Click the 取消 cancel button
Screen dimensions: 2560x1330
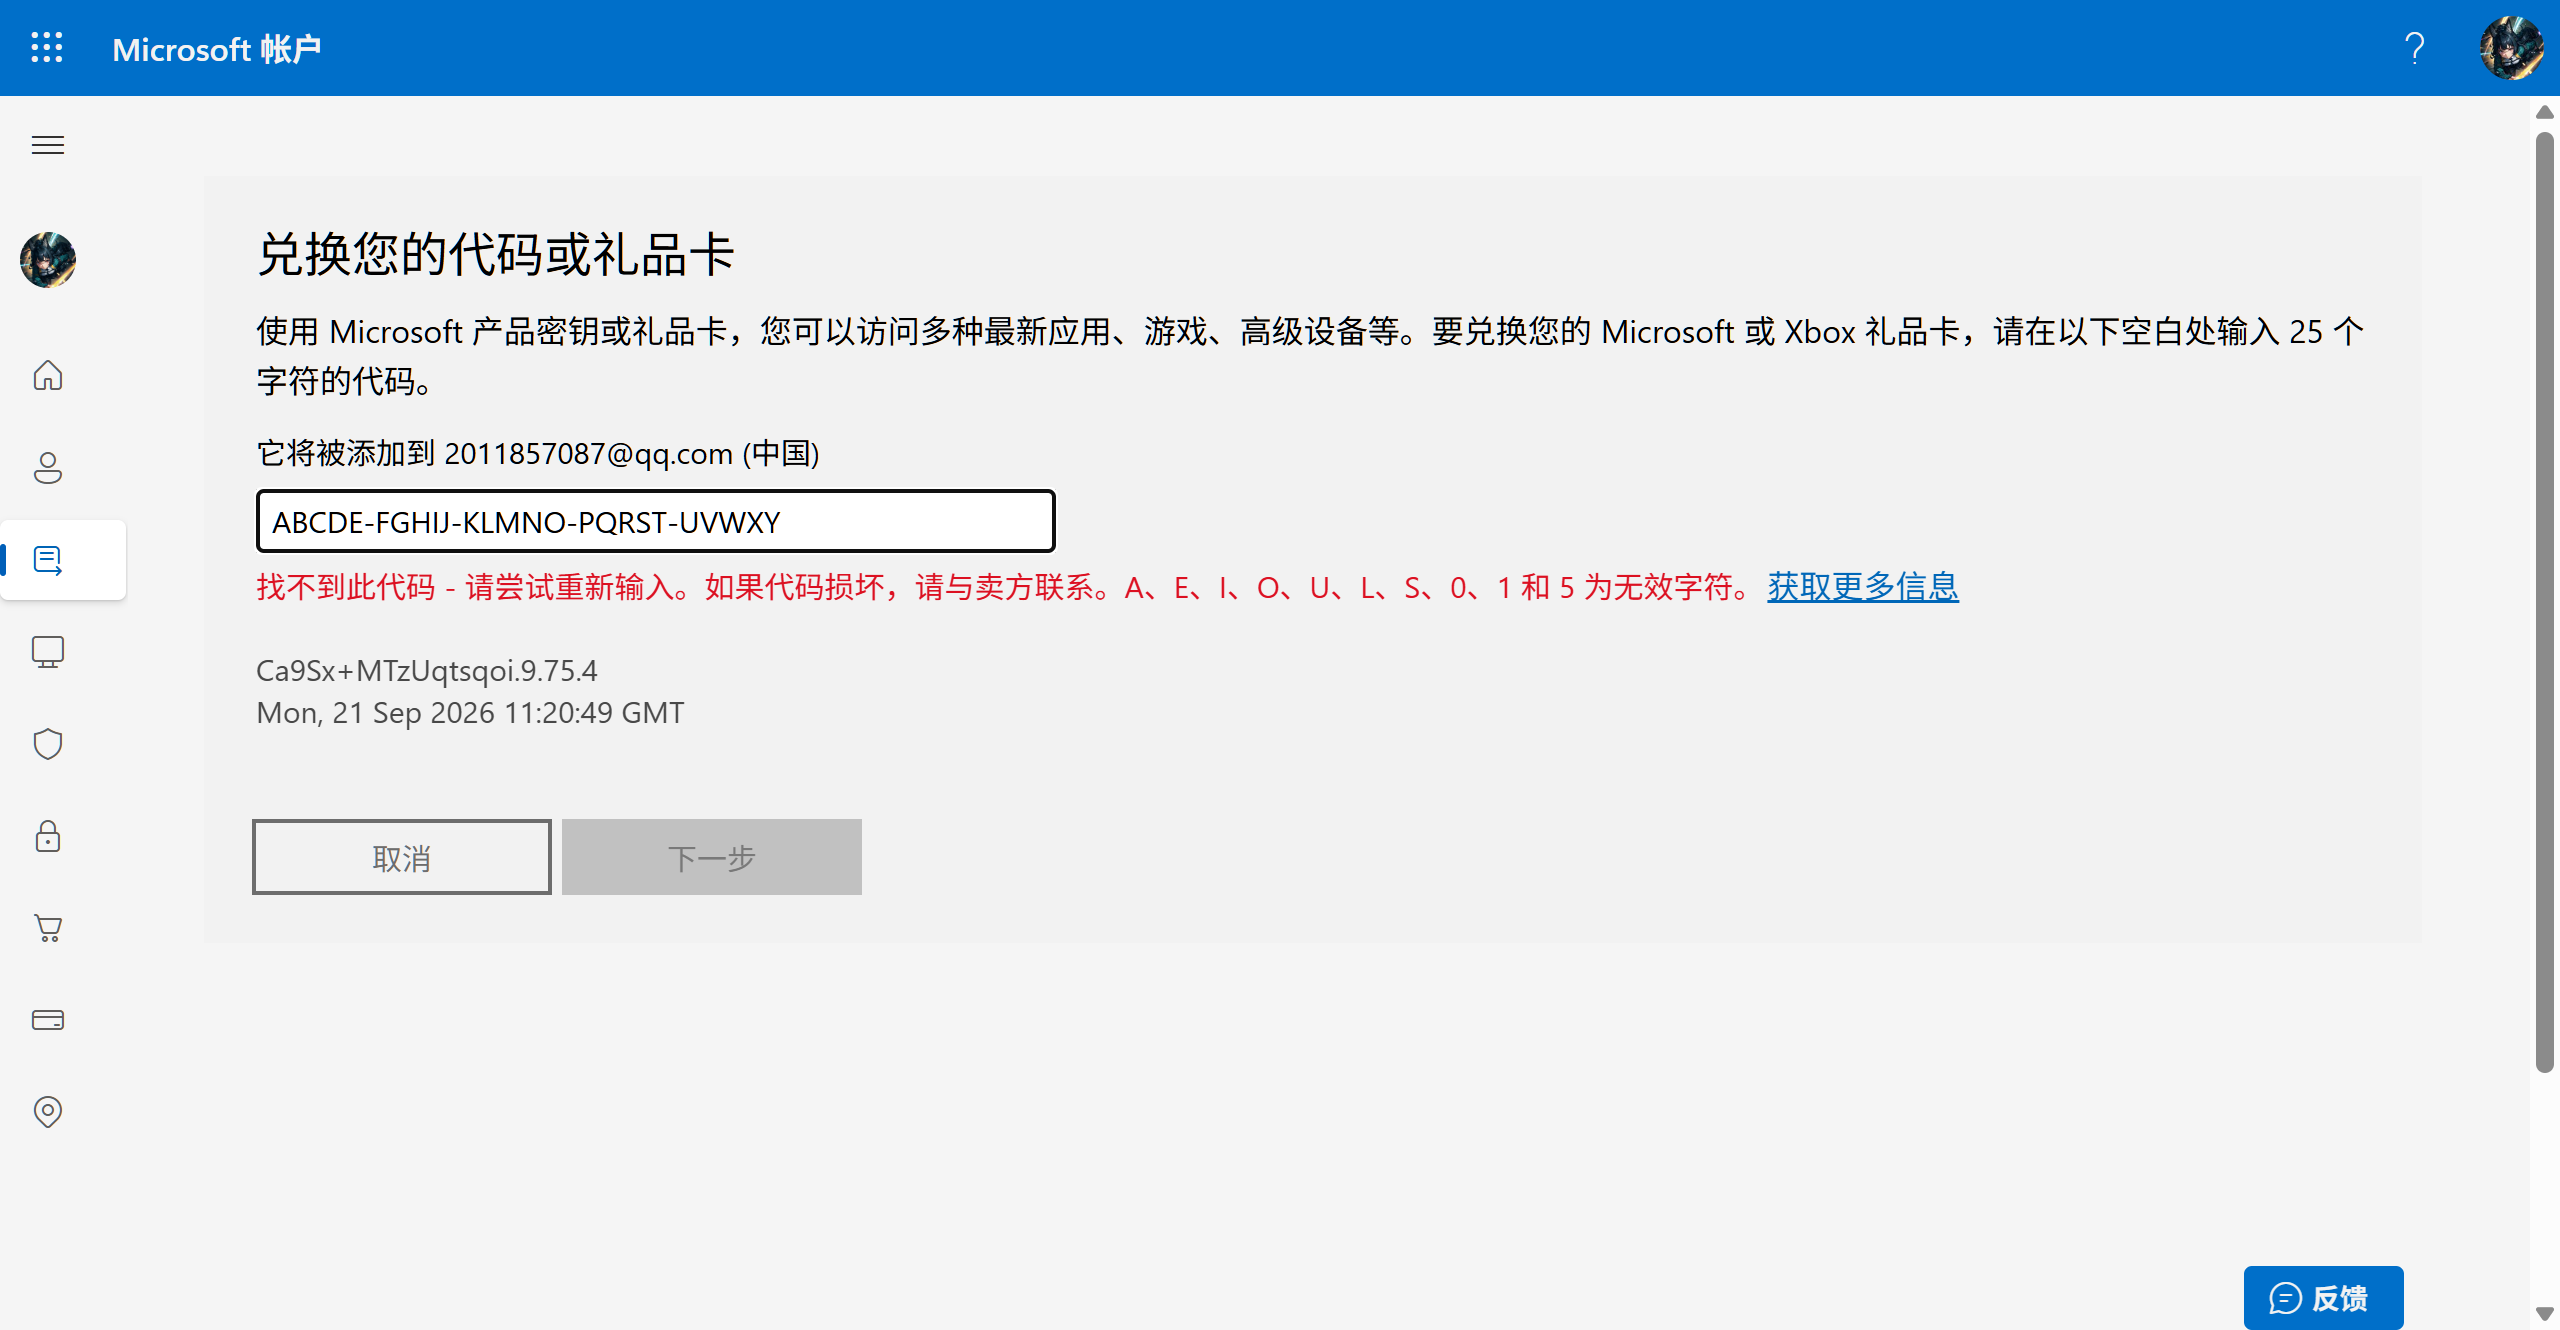(x=402, y=857)
